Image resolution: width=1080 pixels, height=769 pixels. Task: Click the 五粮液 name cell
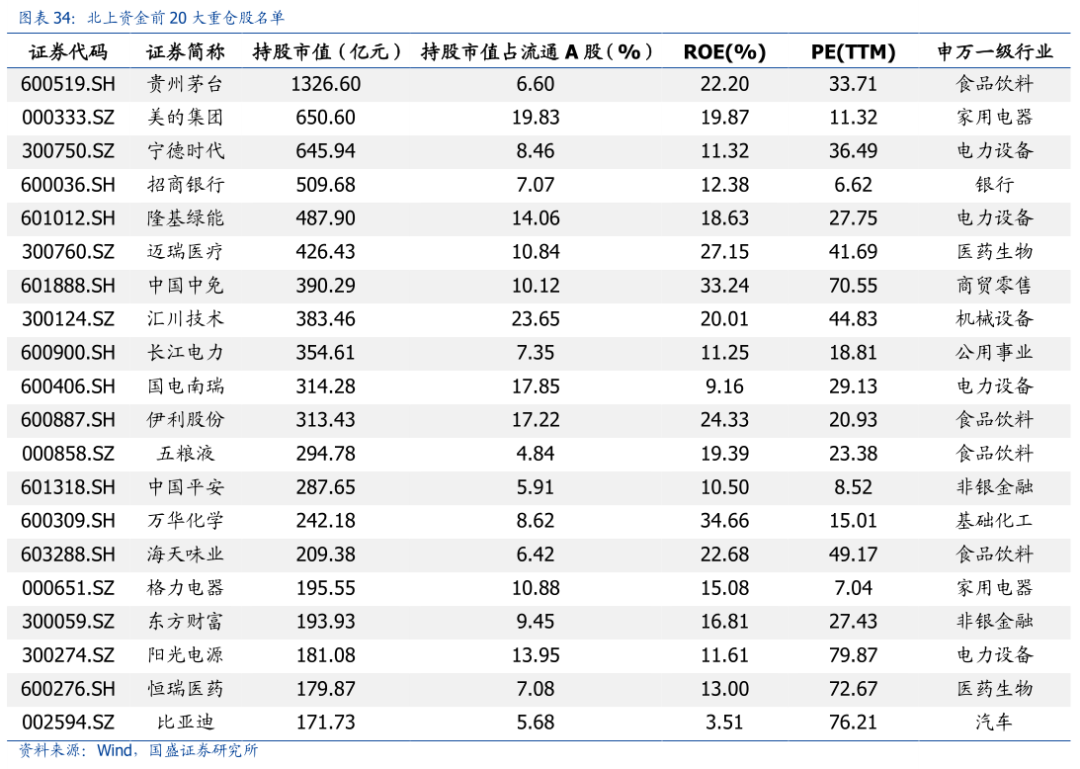(x=185, y=453)
